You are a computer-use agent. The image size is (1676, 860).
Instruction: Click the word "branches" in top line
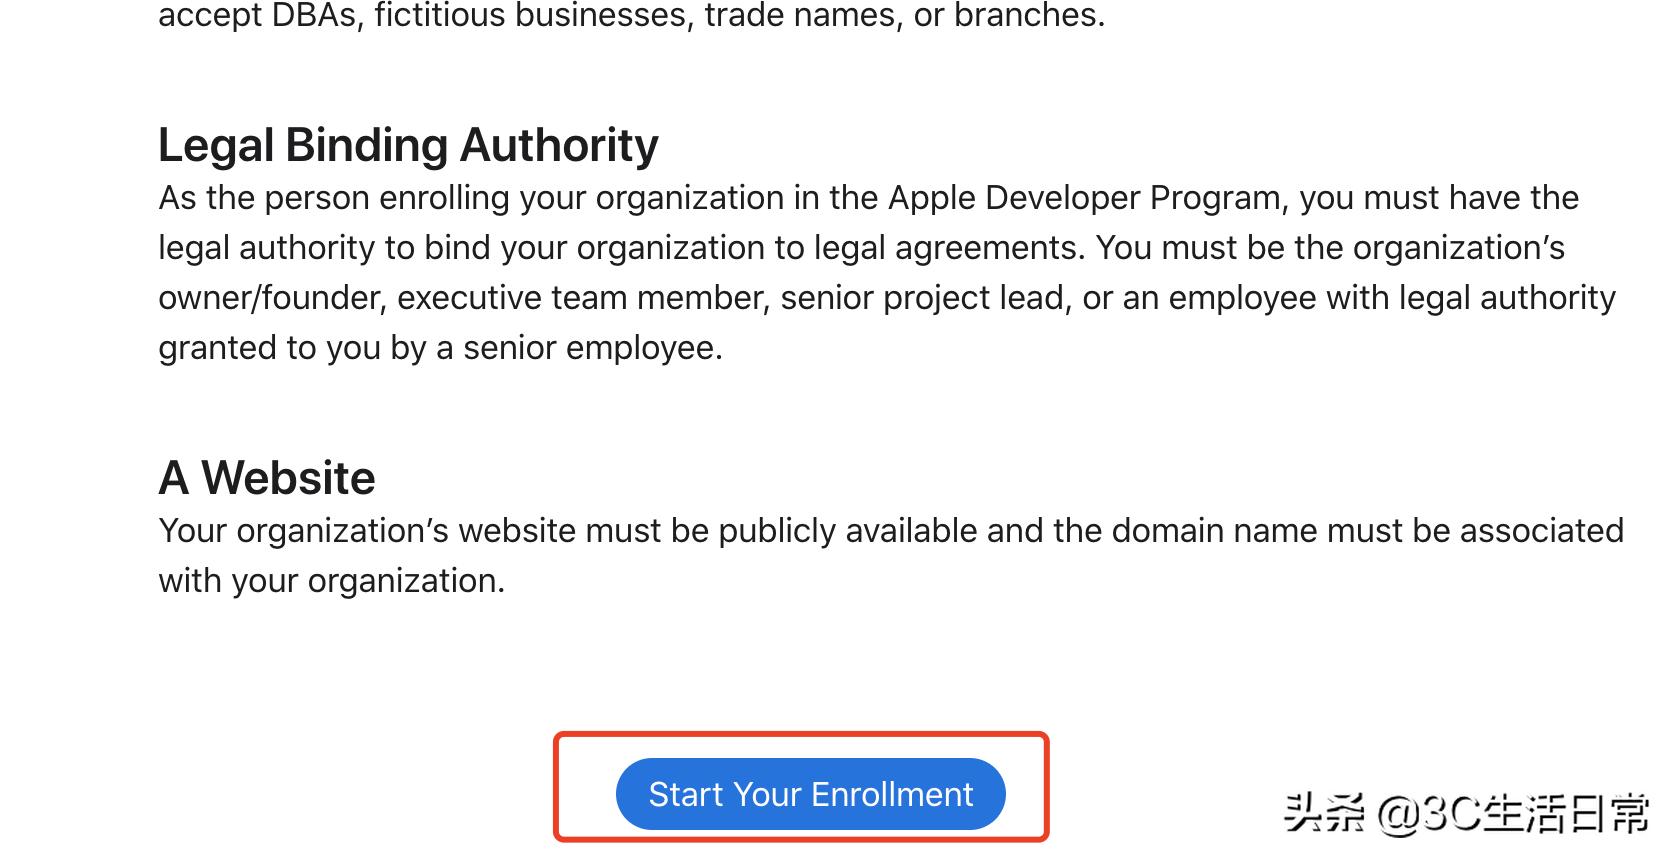(x=1026, y=16)
